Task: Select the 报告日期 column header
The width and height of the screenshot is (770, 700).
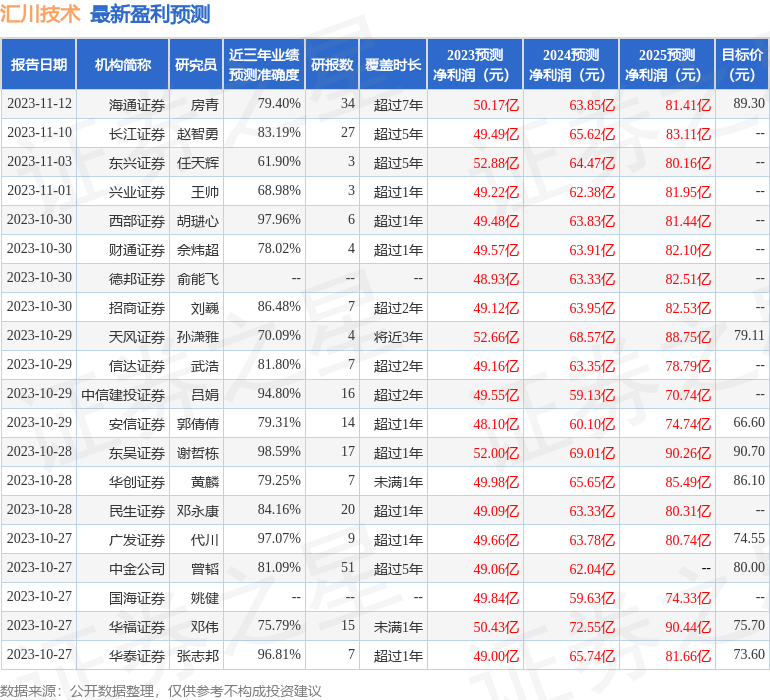Action: tap(39, 65)
